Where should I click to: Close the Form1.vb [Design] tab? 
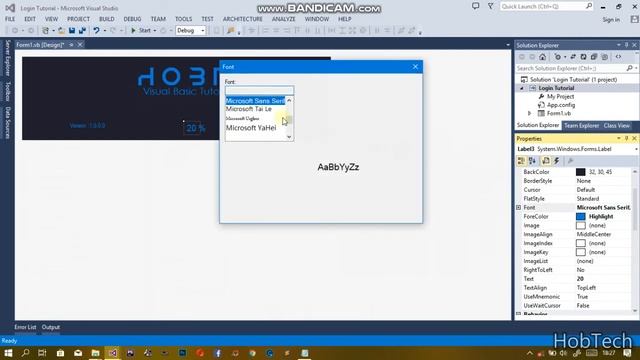coord(80,44)
